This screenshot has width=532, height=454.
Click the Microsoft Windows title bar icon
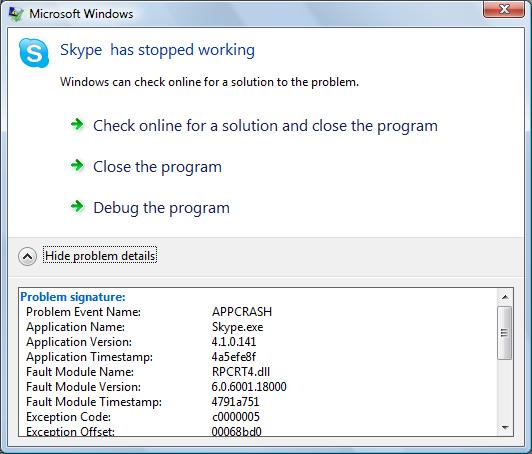pyautogui.click(x=16, y=14)
